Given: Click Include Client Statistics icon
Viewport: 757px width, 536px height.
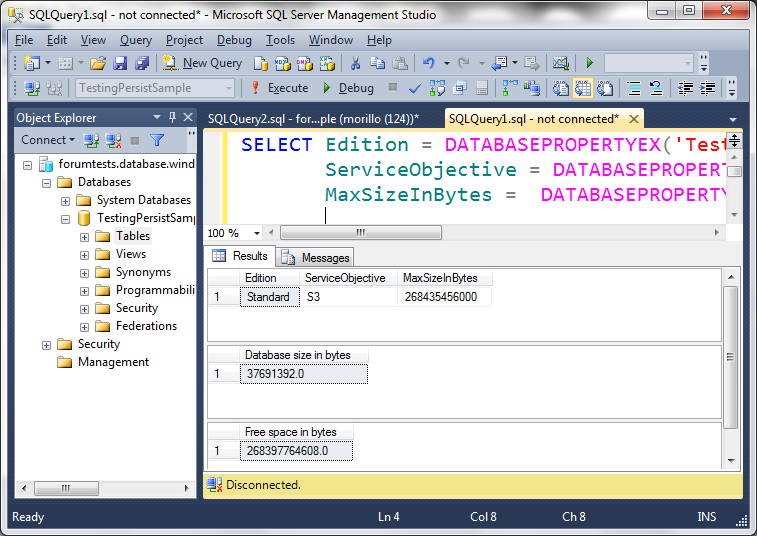Looking at the screenshot, I should point(532,88).
